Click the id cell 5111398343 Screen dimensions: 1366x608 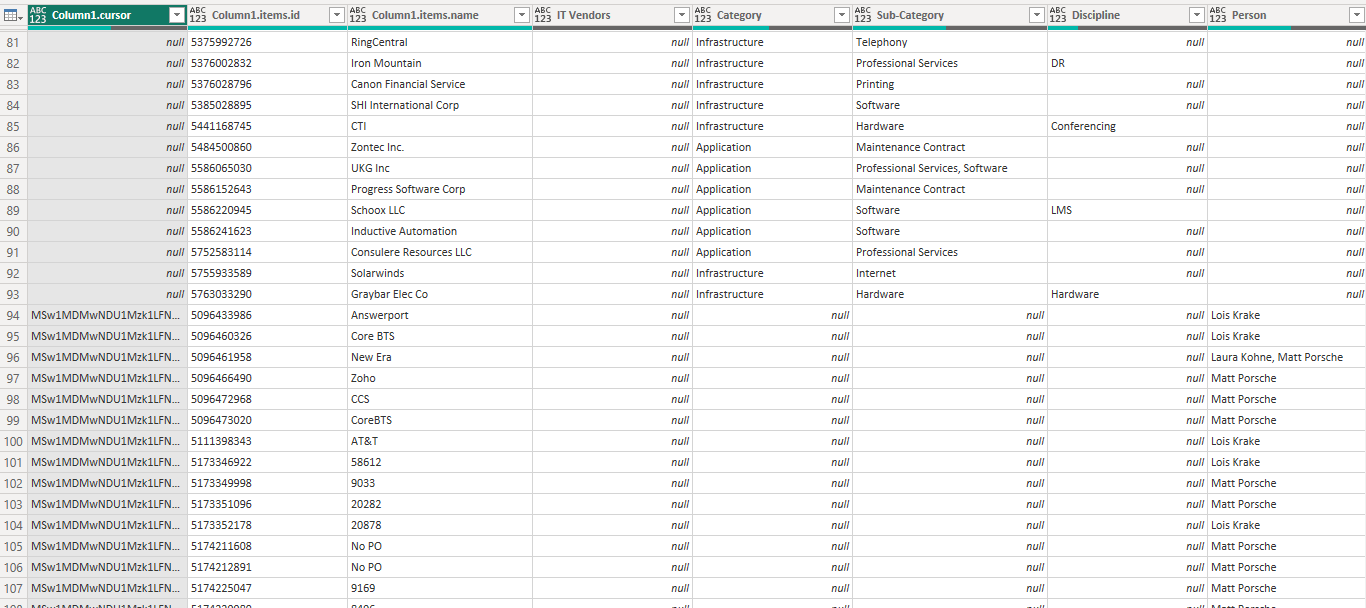(x=267, y=441)
